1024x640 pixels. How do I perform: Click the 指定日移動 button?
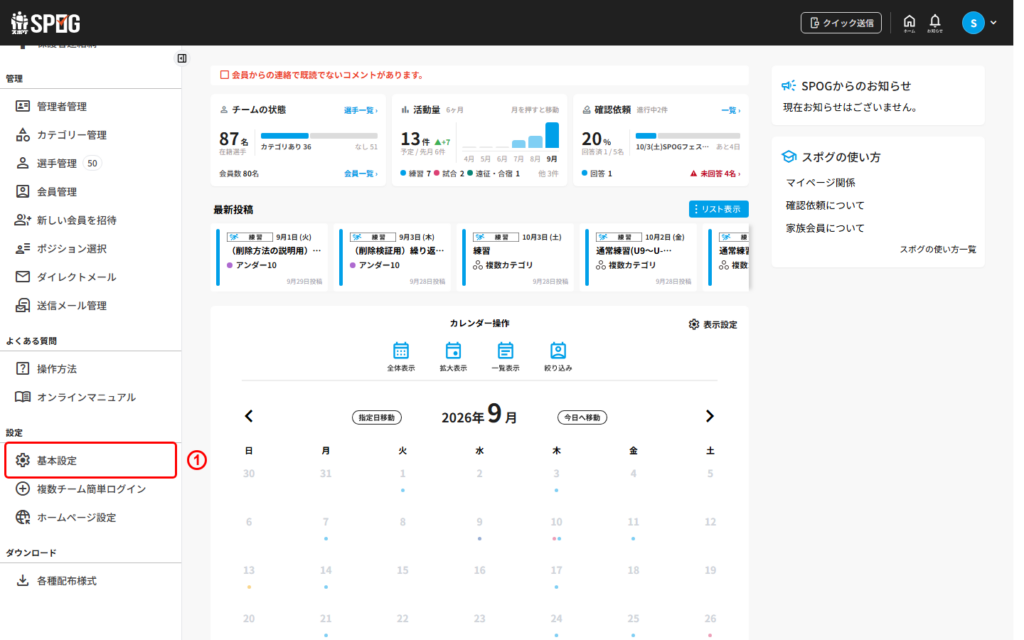tap(377, 418)
